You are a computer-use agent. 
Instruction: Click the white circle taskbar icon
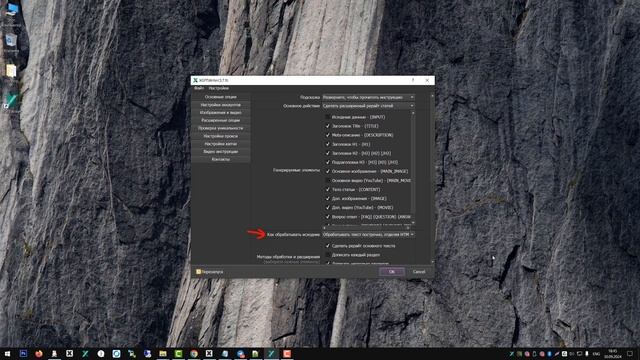click(x=101, y=353)
